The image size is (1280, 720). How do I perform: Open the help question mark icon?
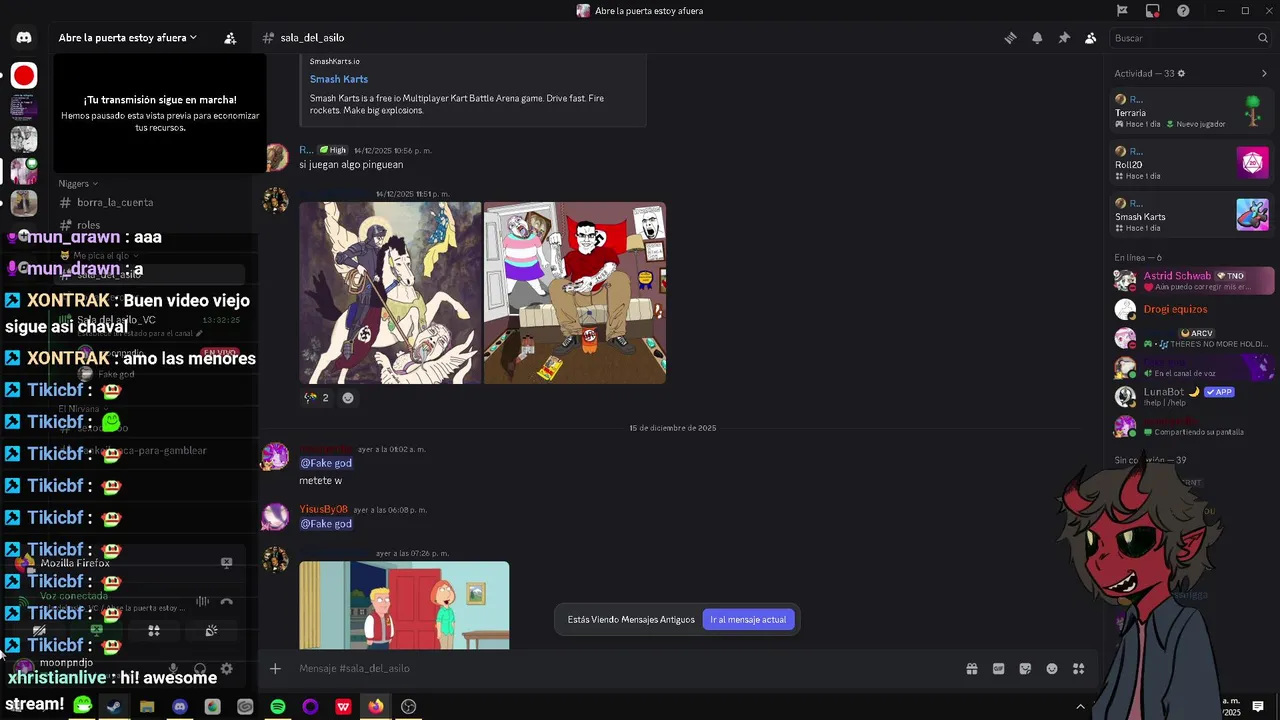click(x=1183, y=11)
